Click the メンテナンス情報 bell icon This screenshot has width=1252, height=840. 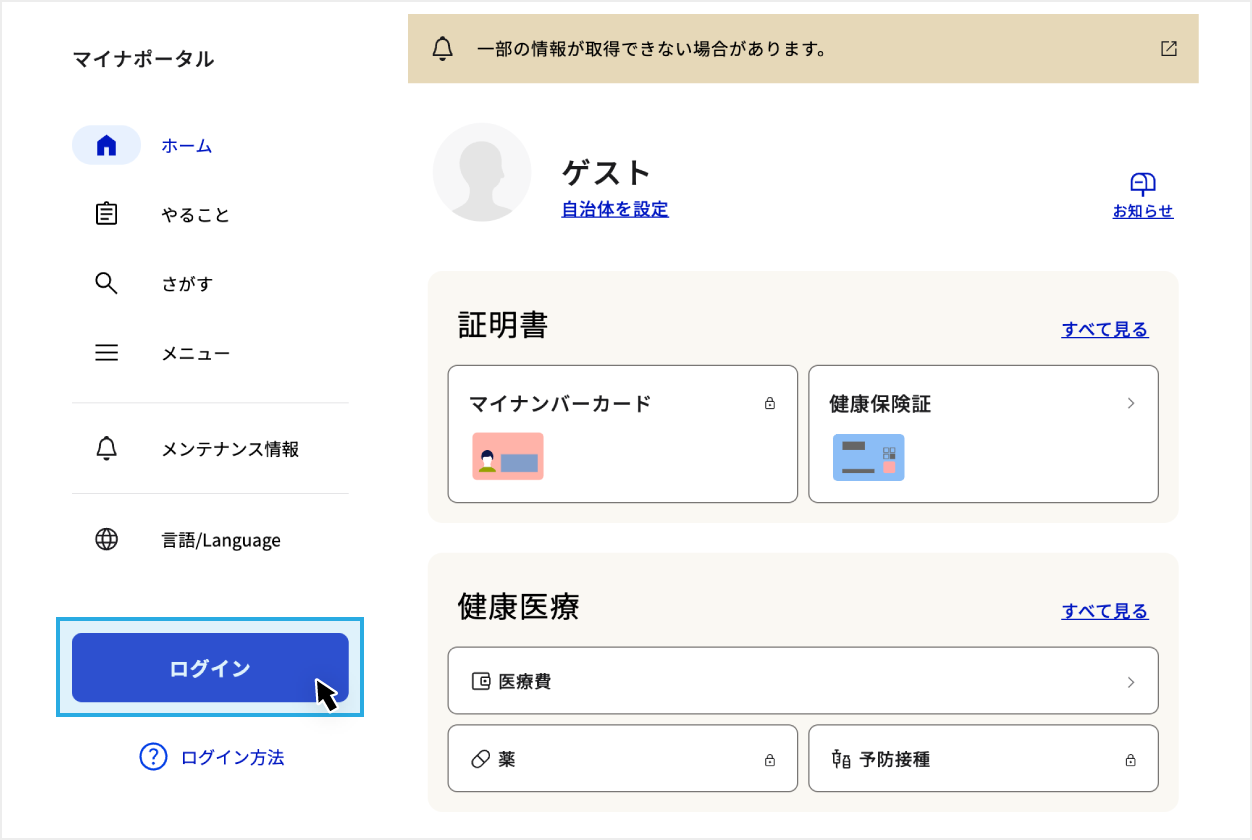(x=106, y=449)
